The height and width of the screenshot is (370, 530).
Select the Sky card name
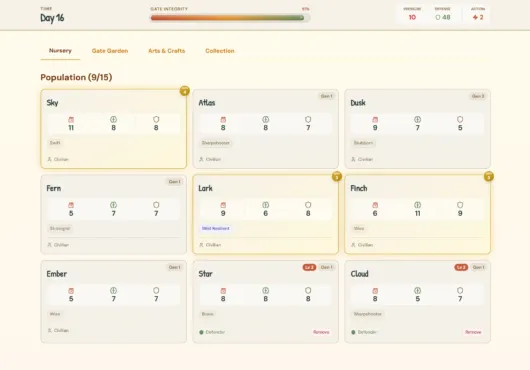coord(52,103)
